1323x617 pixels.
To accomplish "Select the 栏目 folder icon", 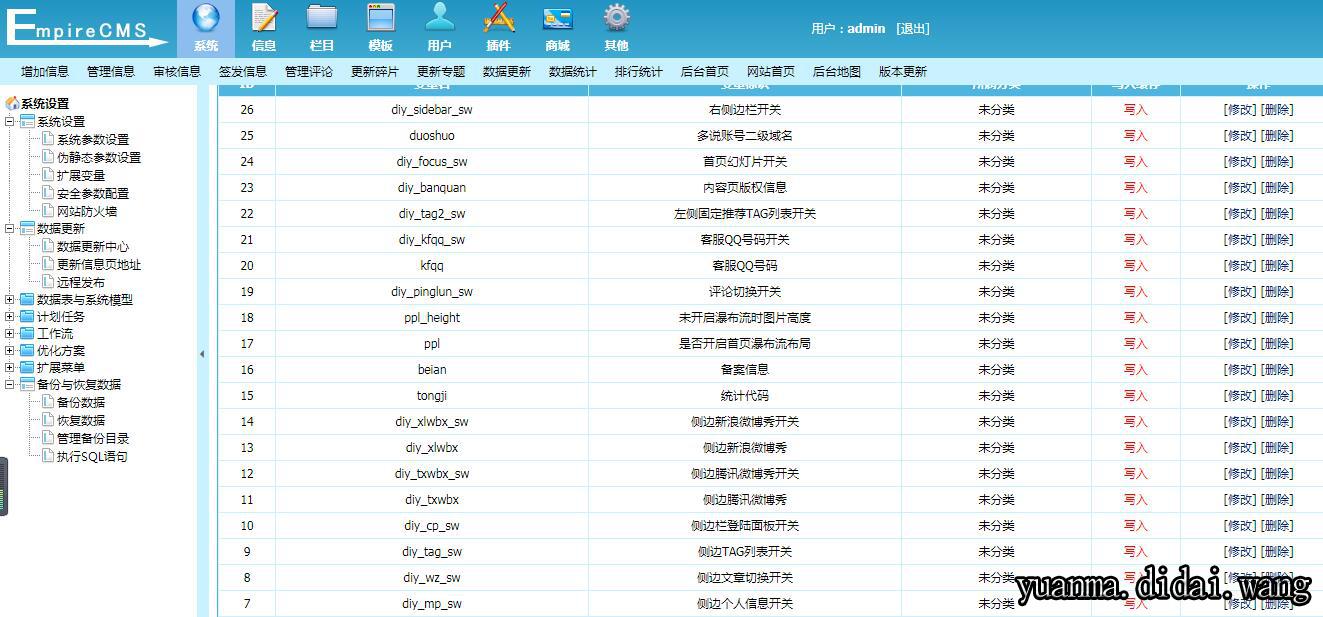I will point(322,19).
